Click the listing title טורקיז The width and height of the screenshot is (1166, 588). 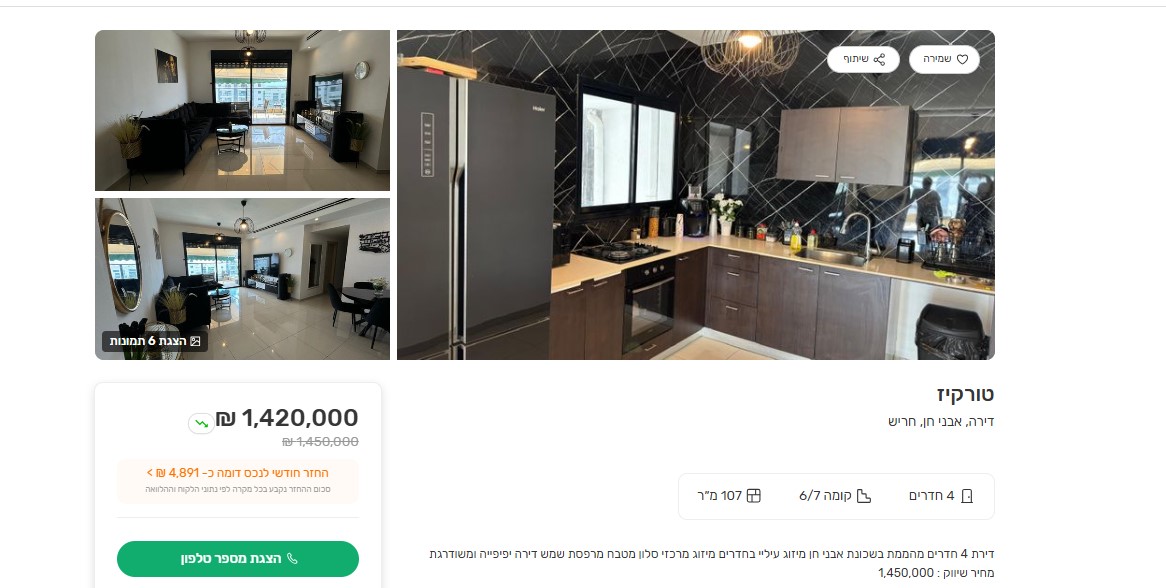[x=965, y=394]
